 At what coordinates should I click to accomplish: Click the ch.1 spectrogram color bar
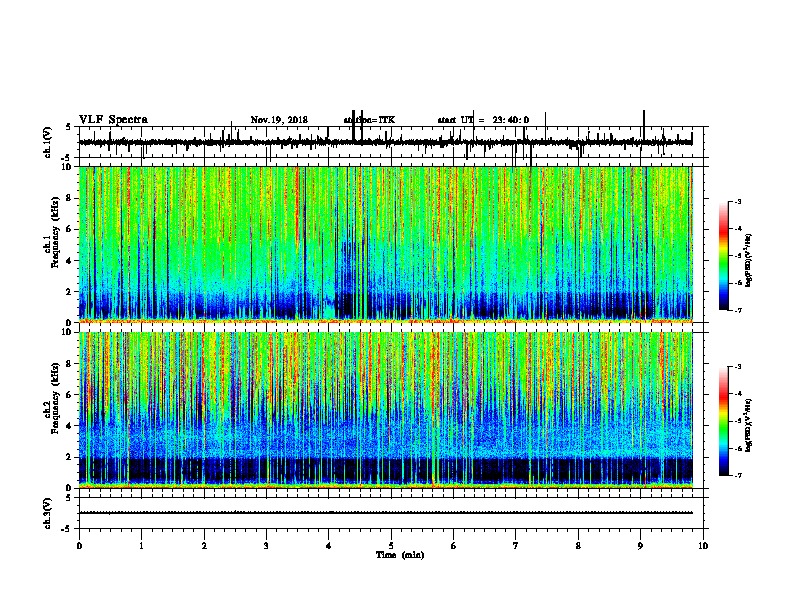click(x=724, y=256)
